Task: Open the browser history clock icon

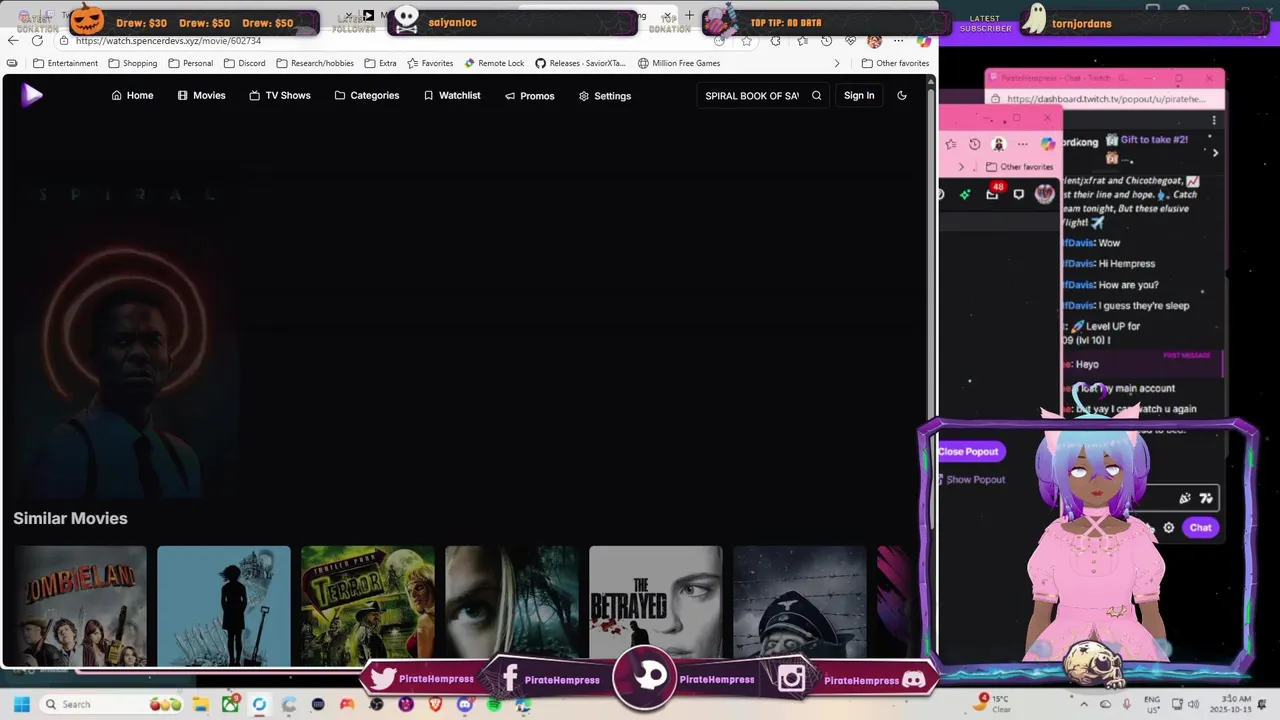Action: coord(826,41)
